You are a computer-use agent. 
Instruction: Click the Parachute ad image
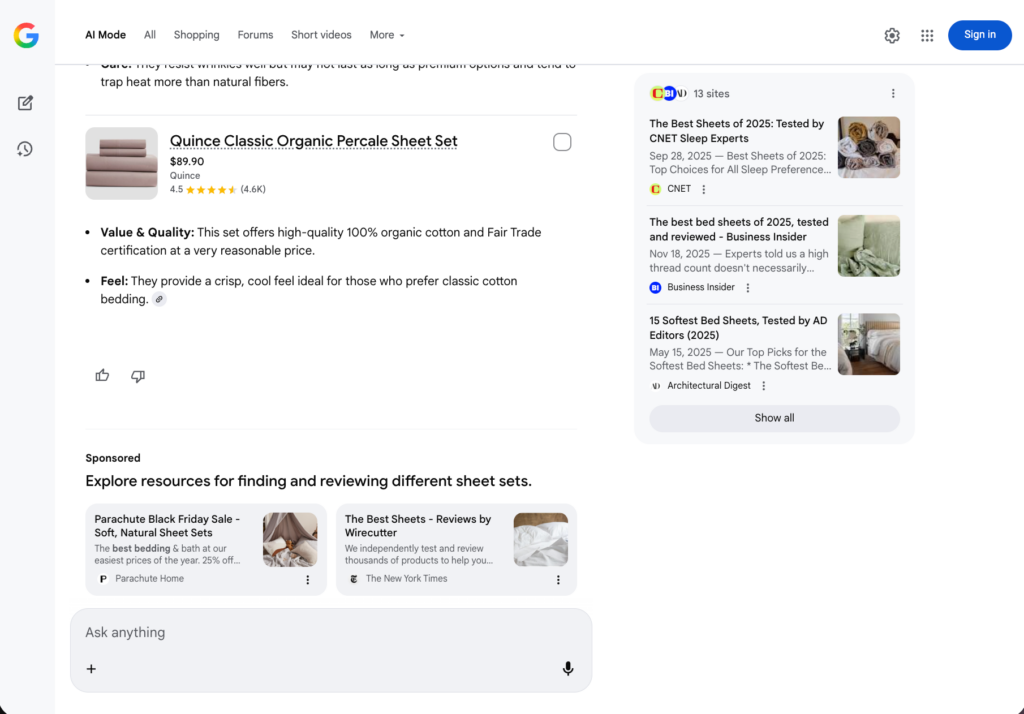click(290, 540)
